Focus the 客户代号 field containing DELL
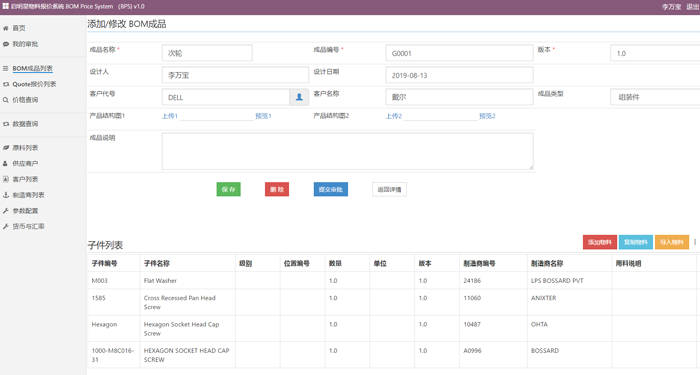Viewport: 700px width, 375px height. point(225,97)
